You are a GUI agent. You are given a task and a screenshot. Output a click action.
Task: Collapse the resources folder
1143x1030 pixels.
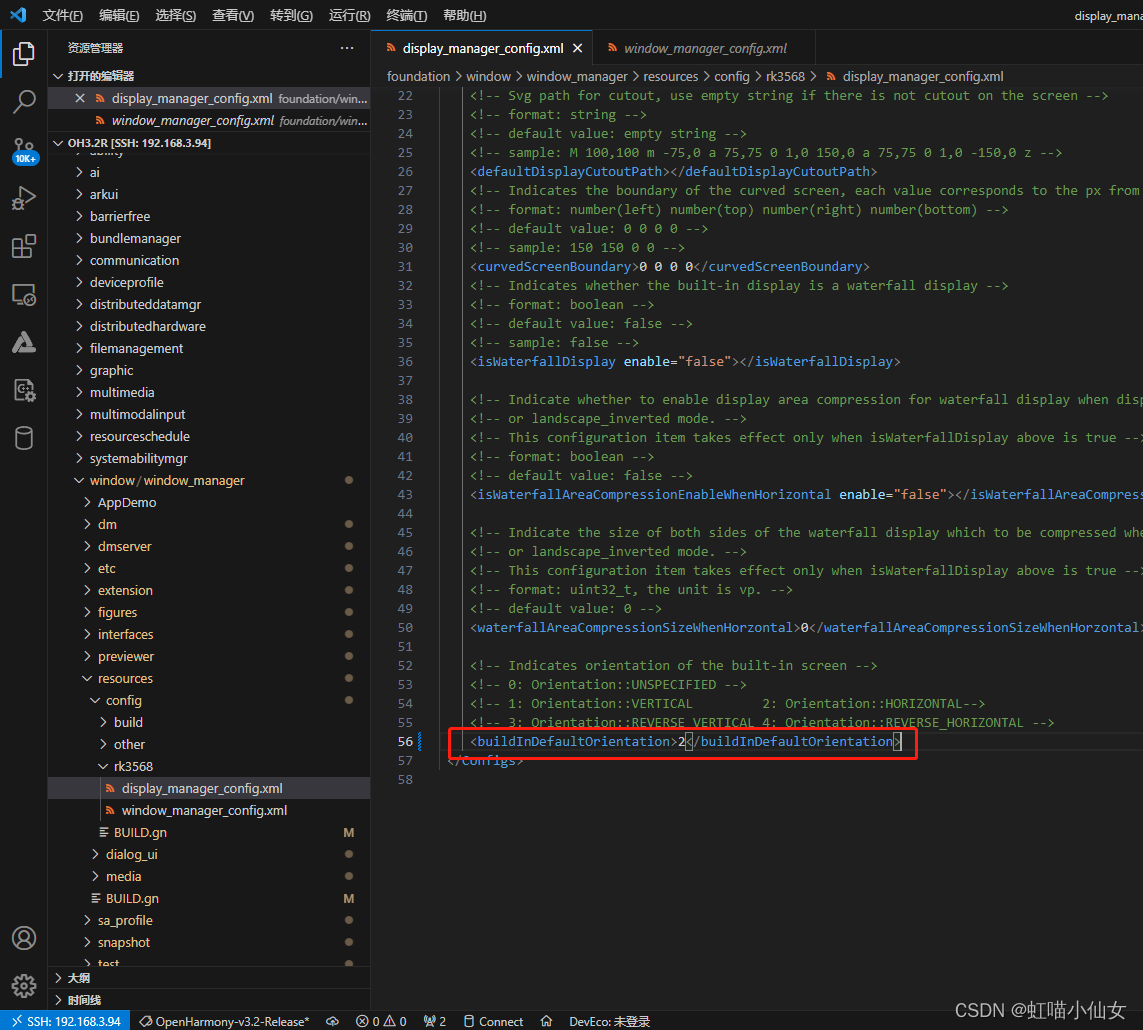(x=208, y=678)
